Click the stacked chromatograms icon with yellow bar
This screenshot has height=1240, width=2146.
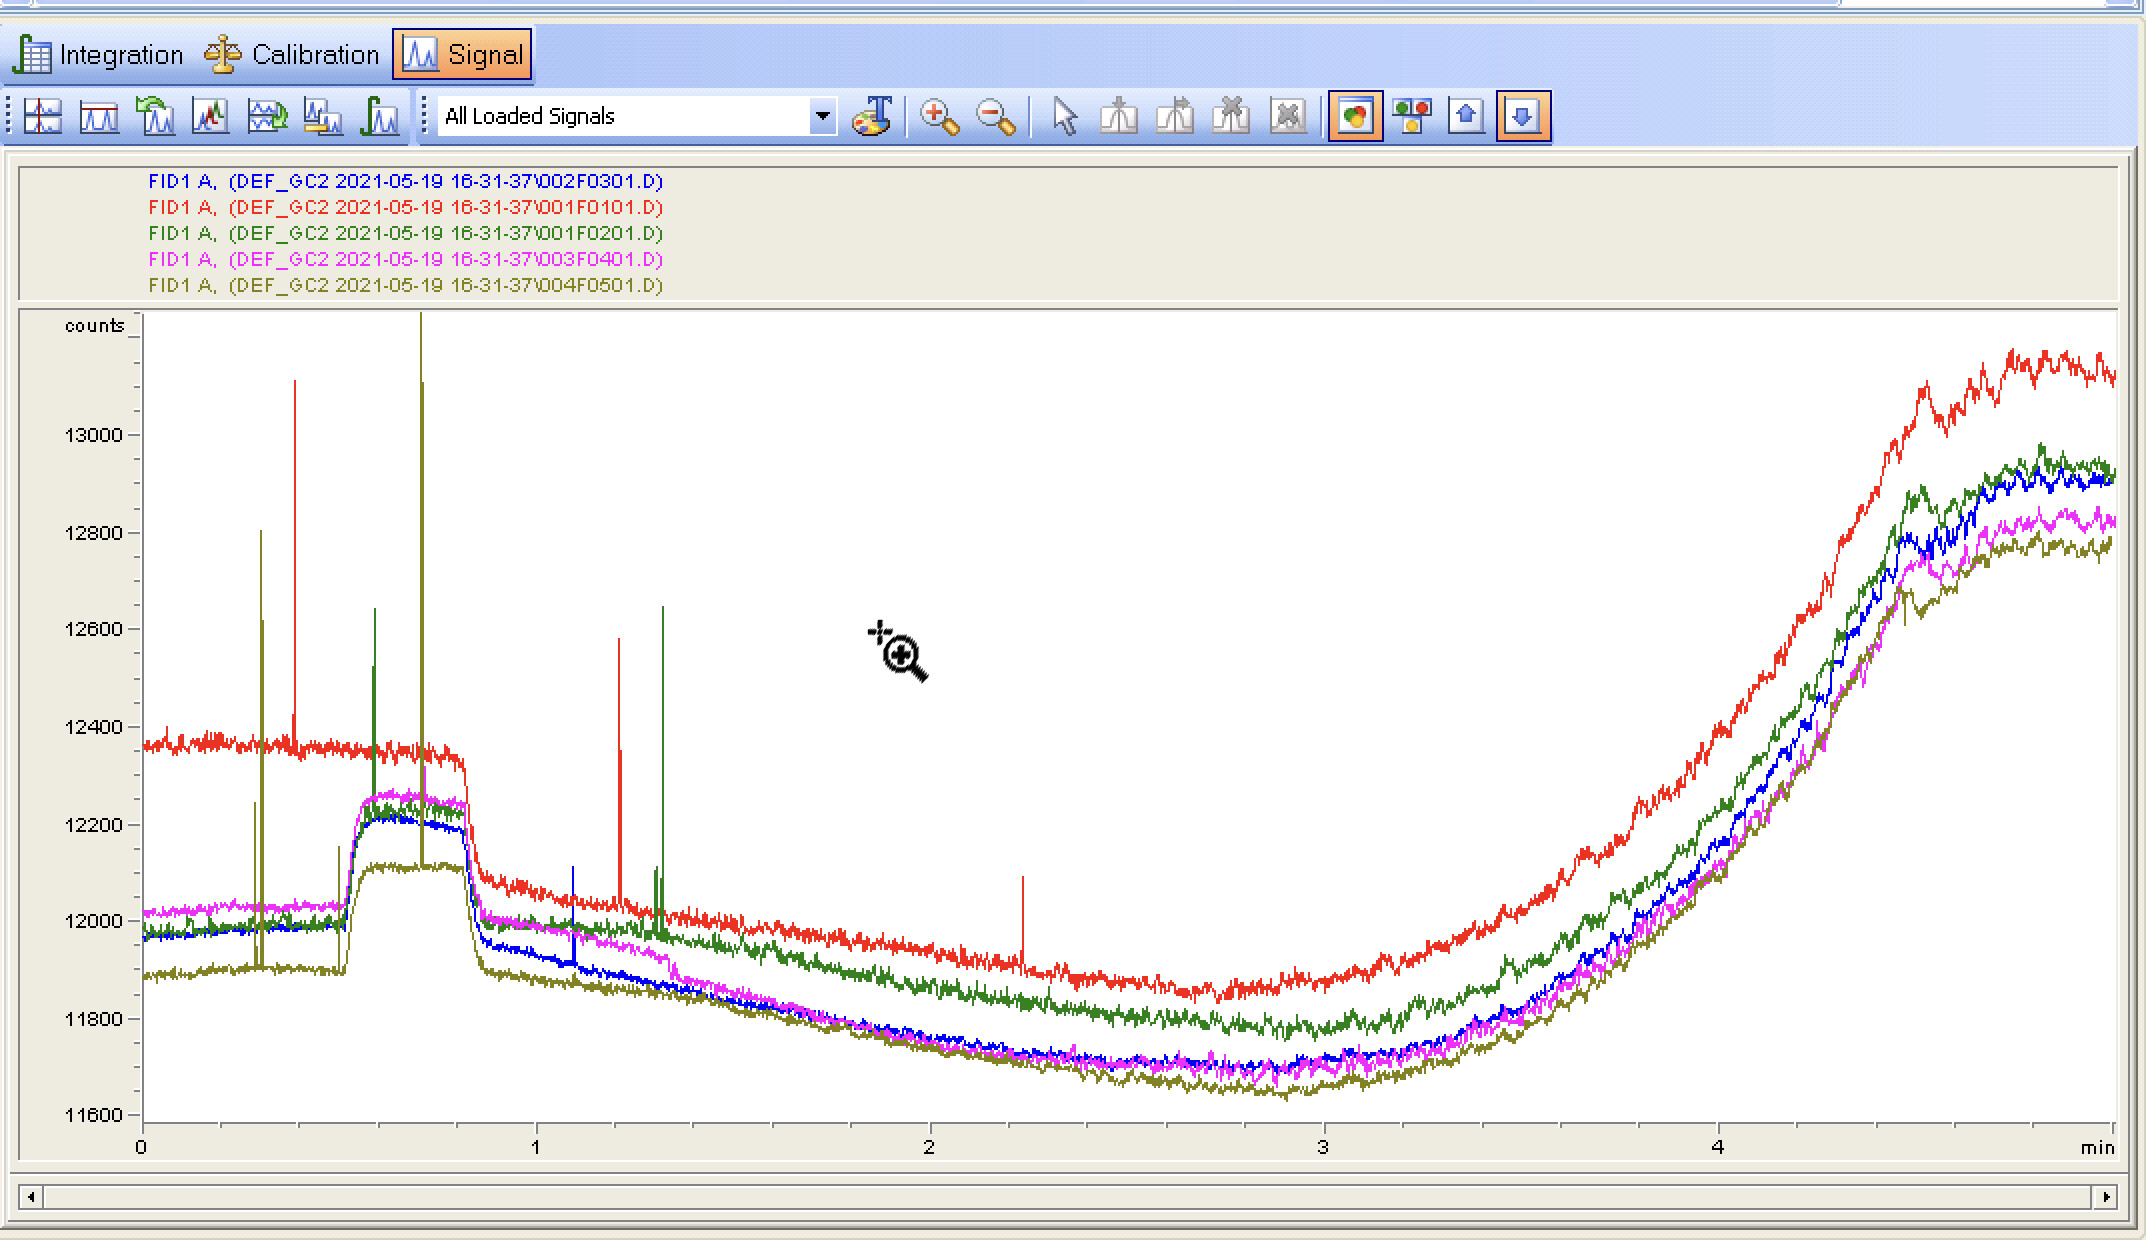323,116
